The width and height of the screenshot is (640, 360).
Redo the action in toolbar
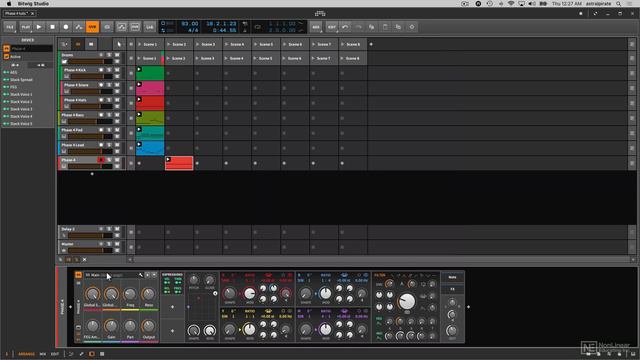point(358,27)
